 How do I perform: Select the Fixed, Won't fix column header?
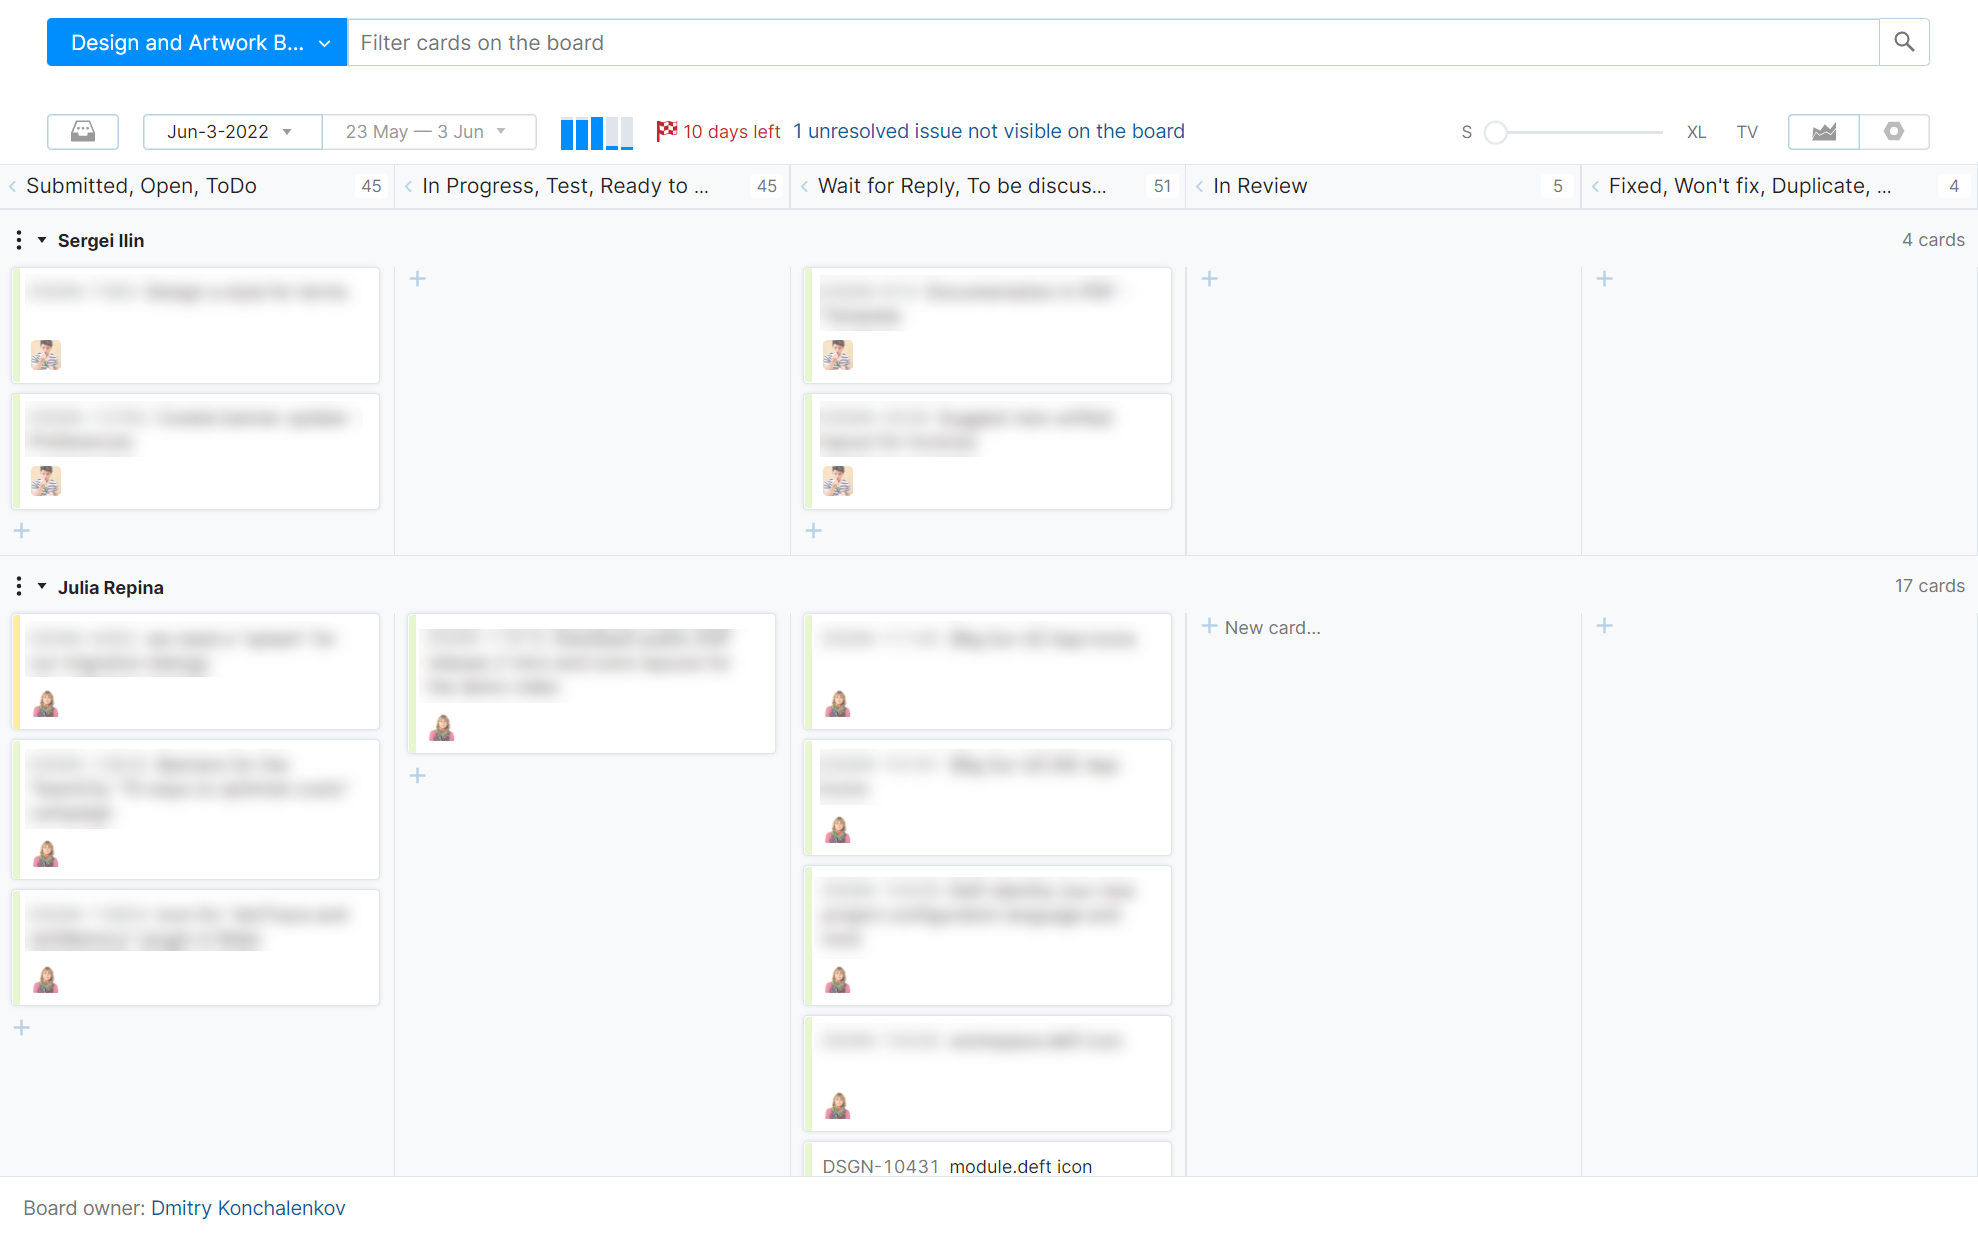(1749, 186)
